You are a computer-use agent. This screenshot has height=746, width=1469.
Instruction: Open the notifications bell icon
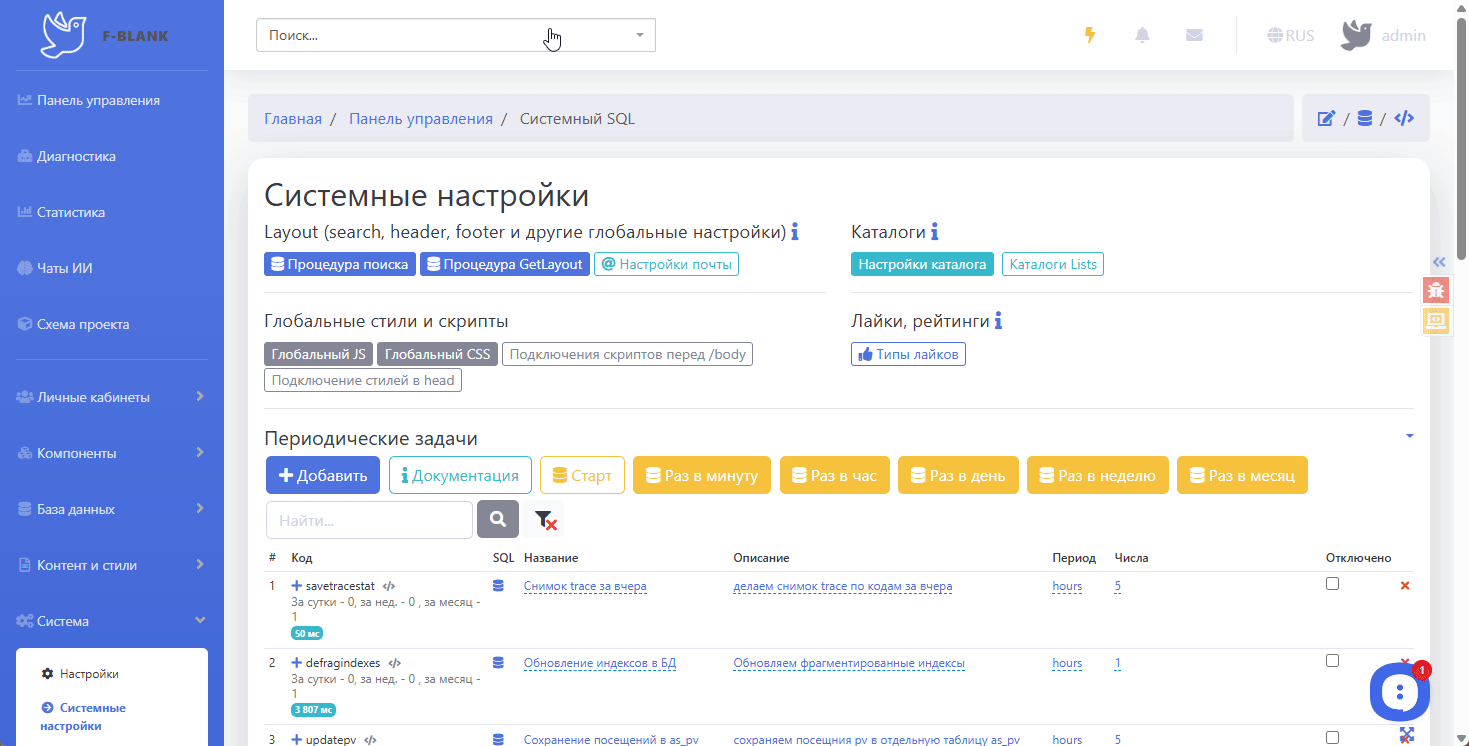click(1142, 35)
